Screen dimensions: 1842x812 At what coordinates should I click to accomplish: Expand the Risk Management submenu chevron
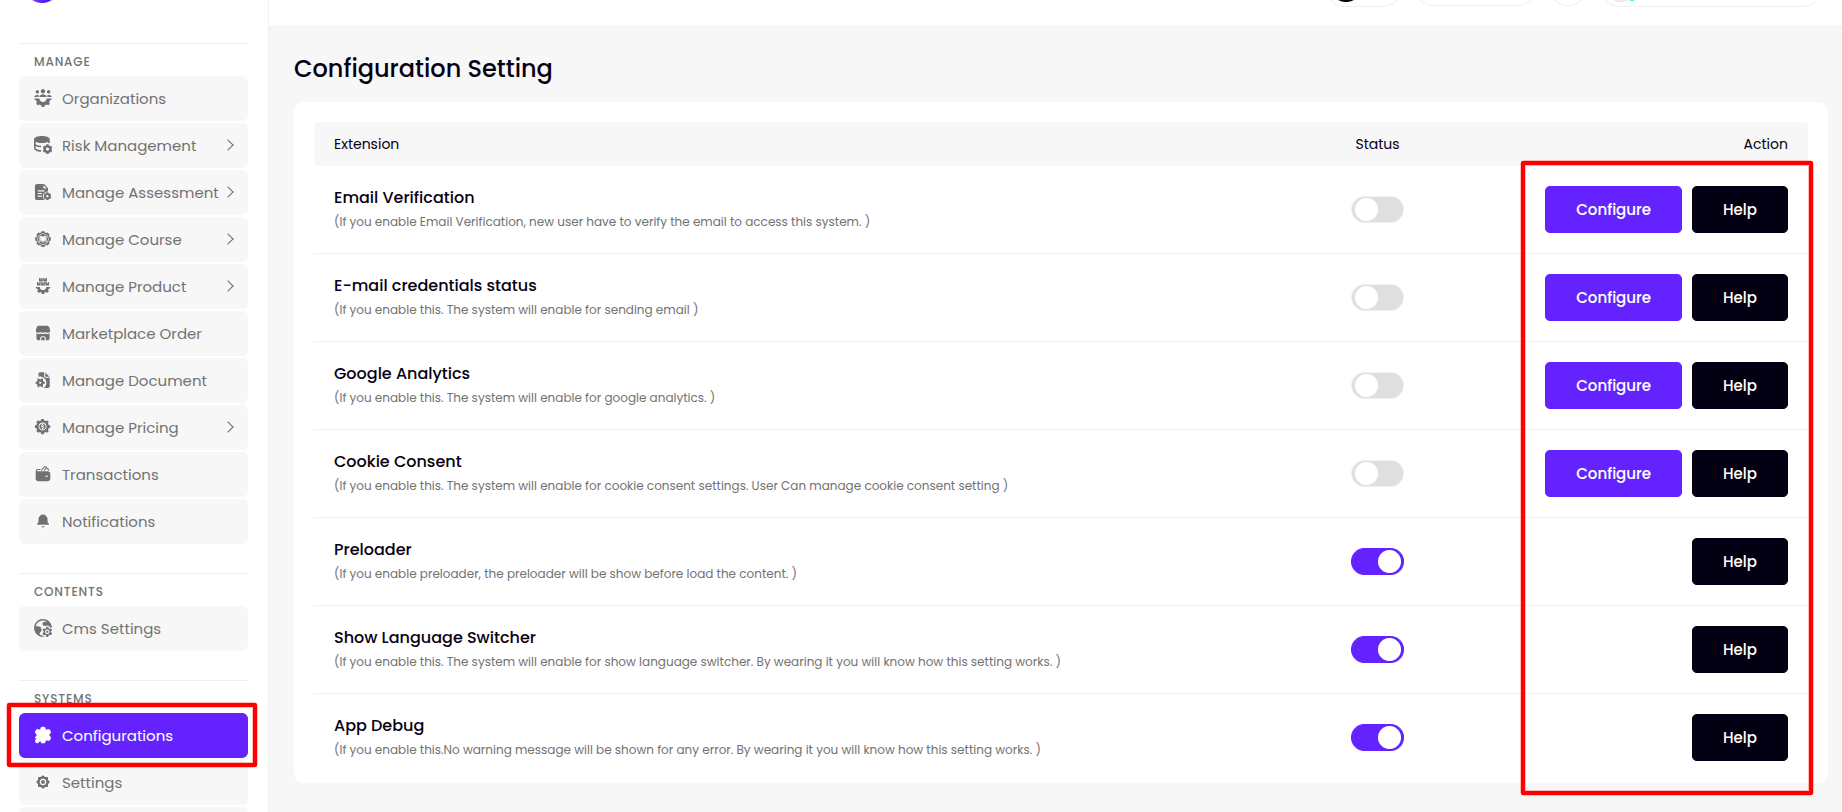click(230, 145)
